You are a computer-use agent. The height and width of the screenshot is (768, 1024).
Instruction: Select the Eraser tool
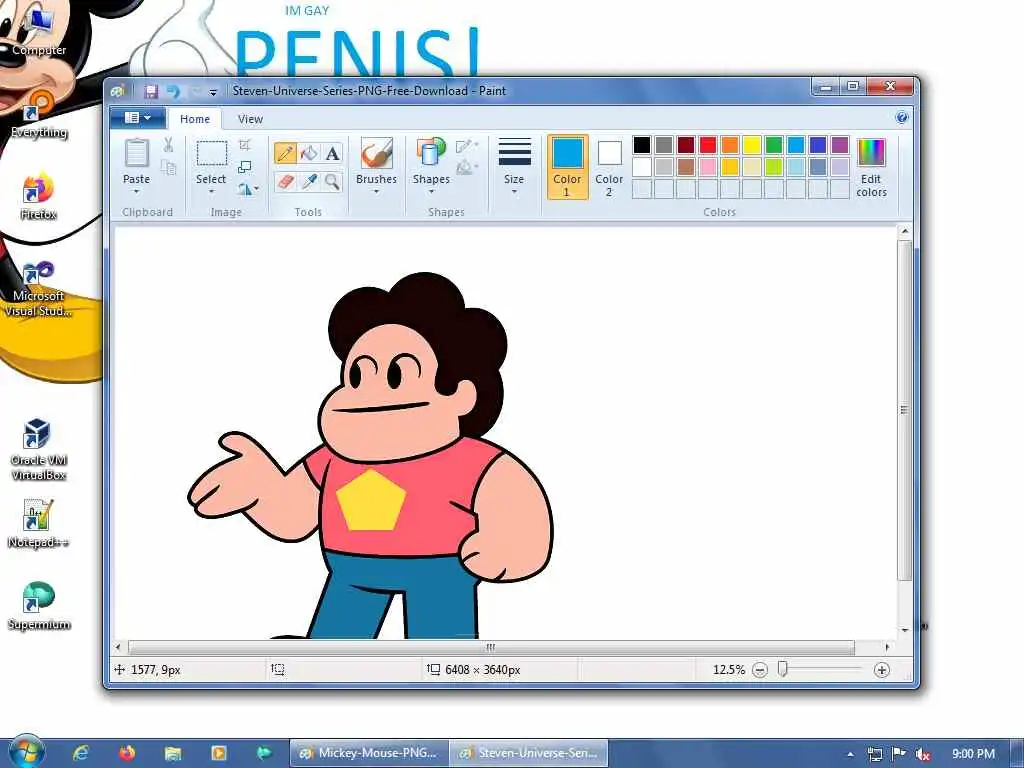click(285, 181)
